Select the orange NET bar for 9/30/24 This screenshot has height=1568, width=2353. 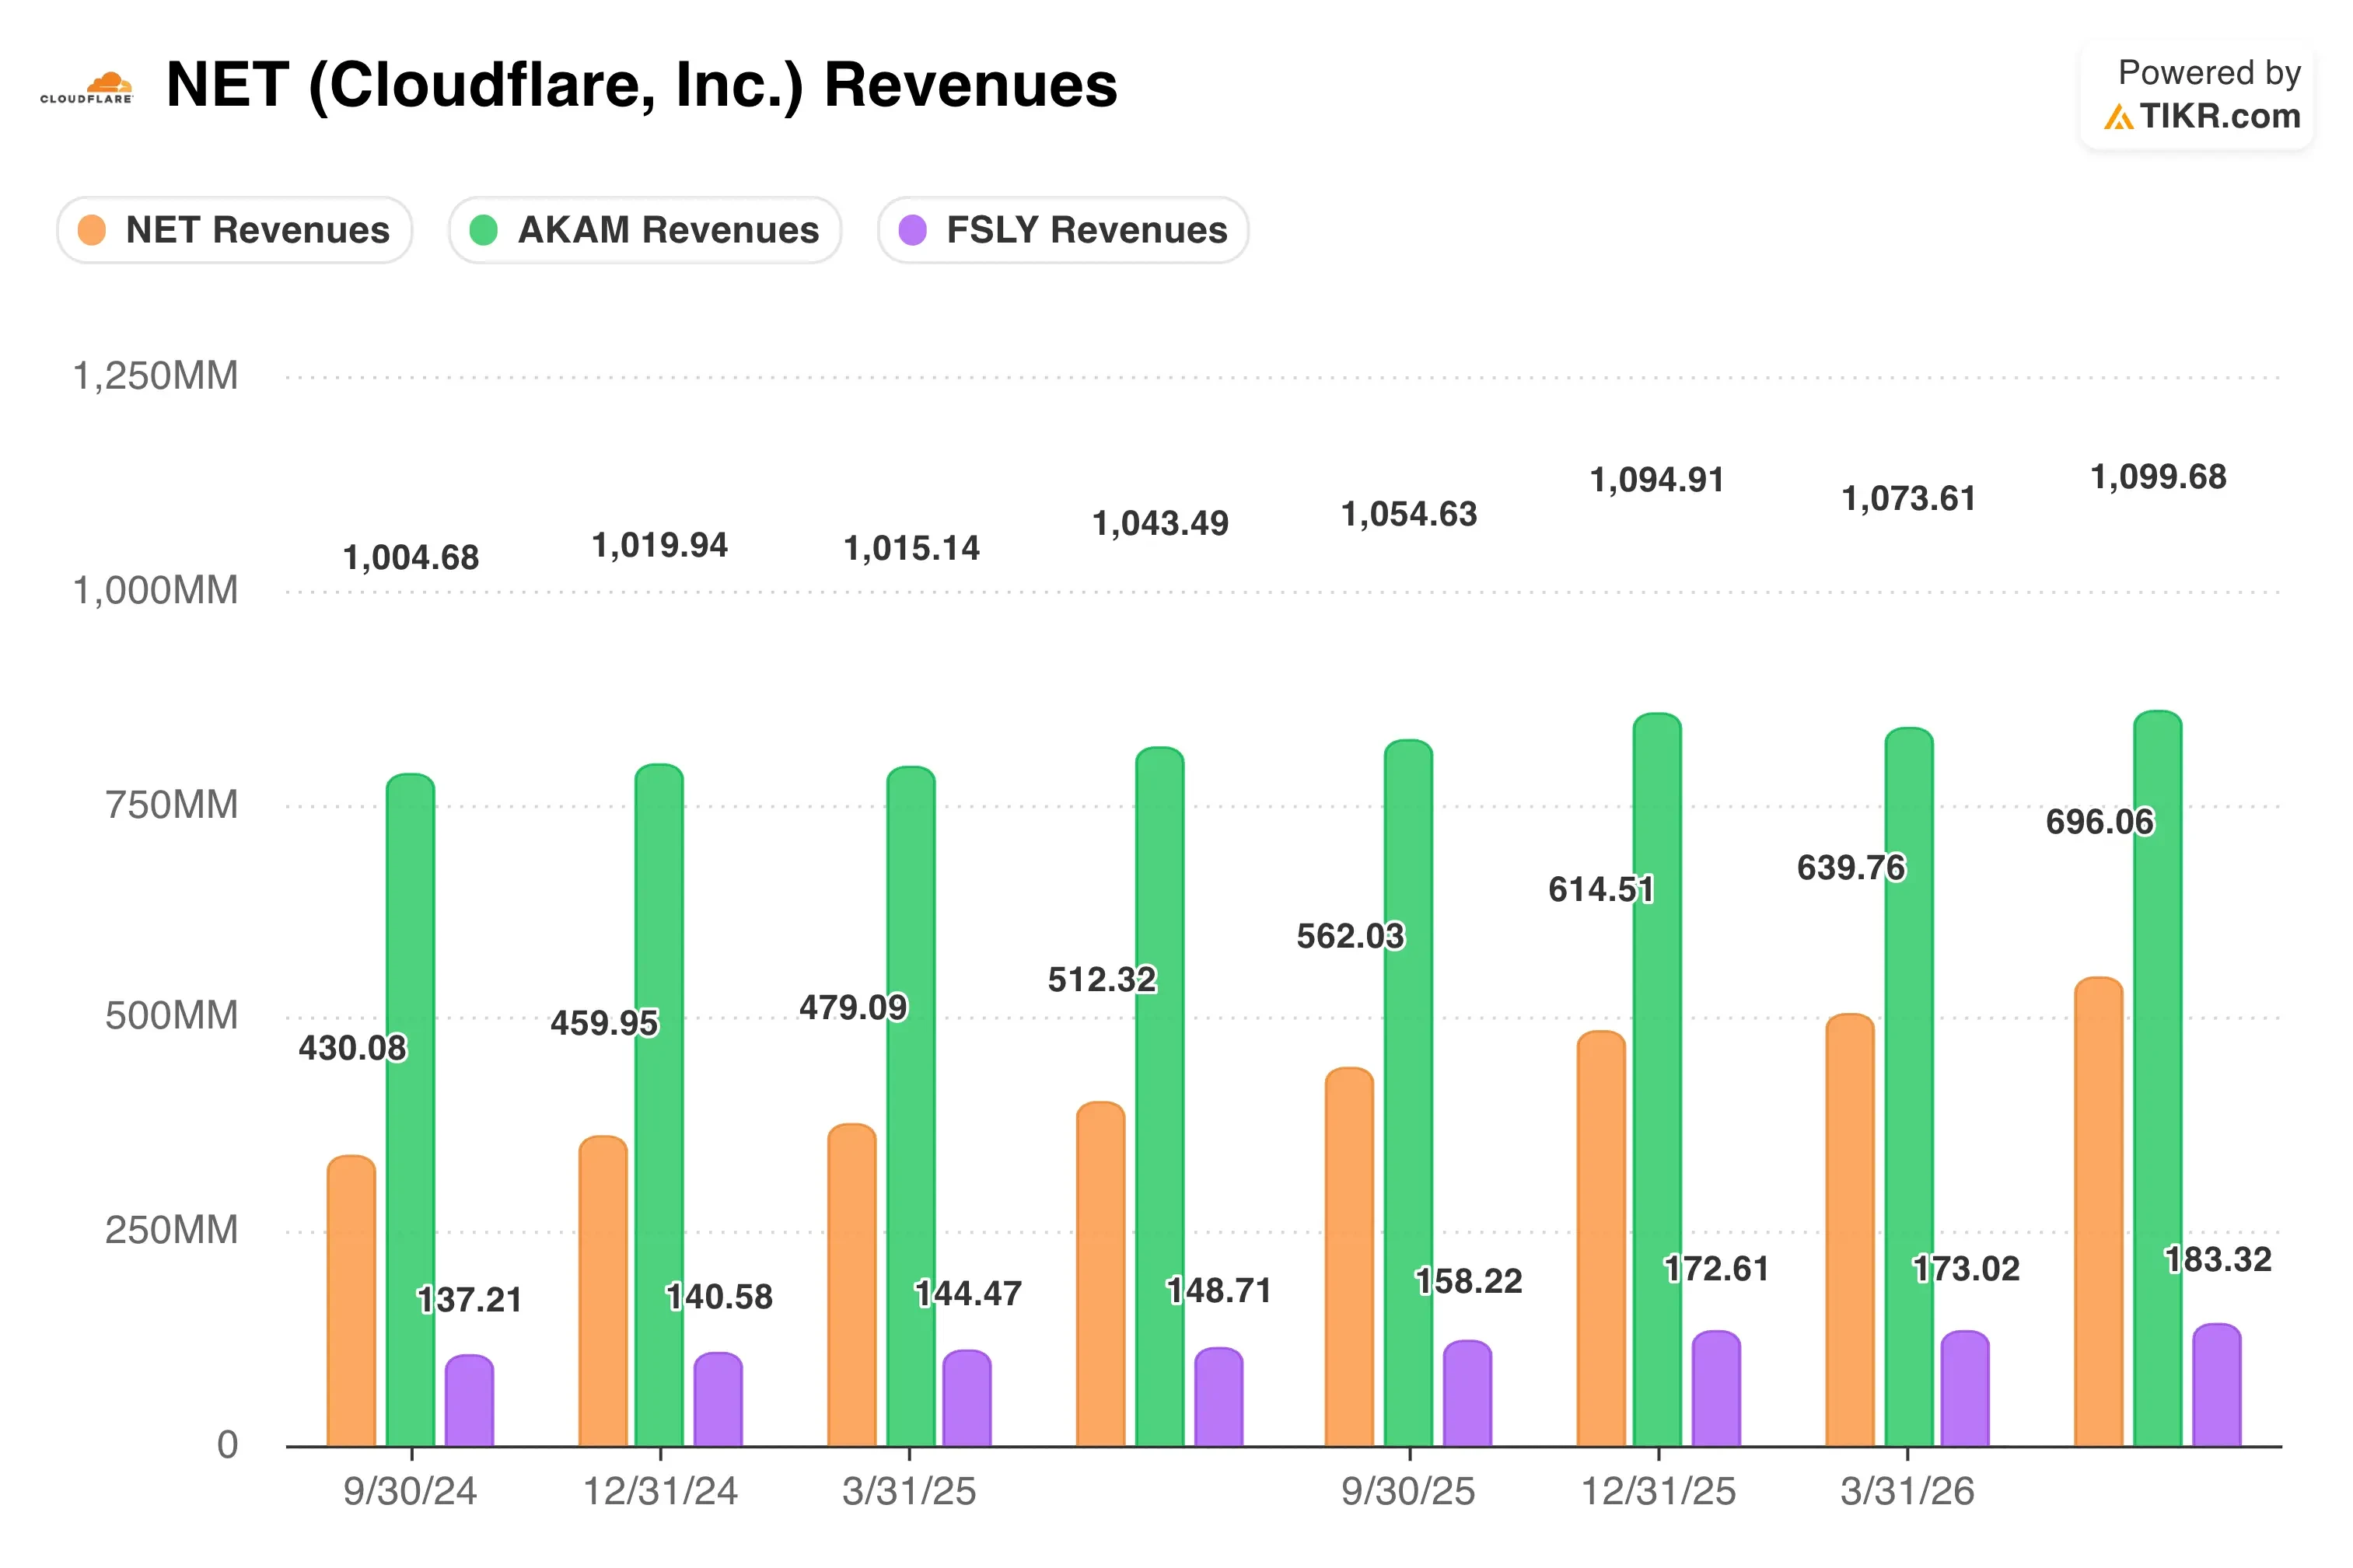[x=351, y=1301]
